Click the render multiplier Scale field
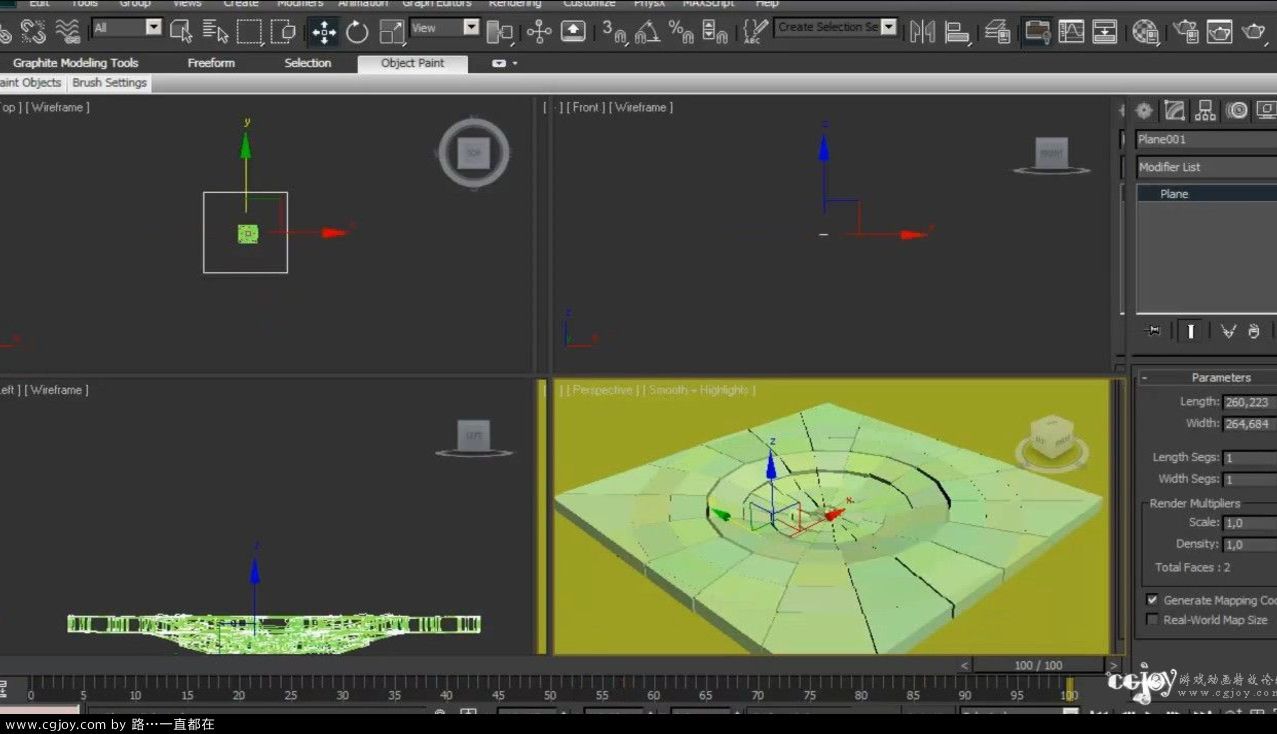The height and width of the screenshot is (734, 1277). click(1250, 523)
